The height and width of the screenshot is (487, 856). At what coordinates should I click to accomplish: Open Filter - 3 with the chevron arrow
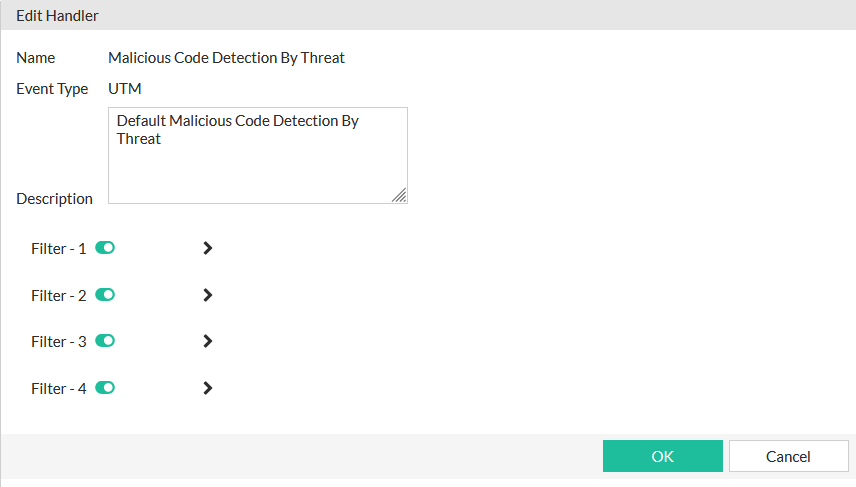(x=208, y=341)
